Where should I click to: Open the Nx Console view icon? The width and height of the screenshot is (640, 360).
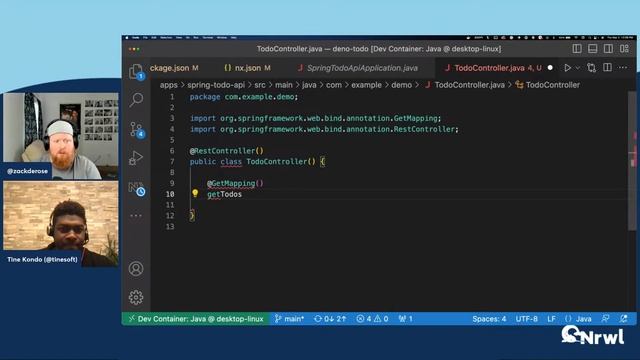point(136,188)
